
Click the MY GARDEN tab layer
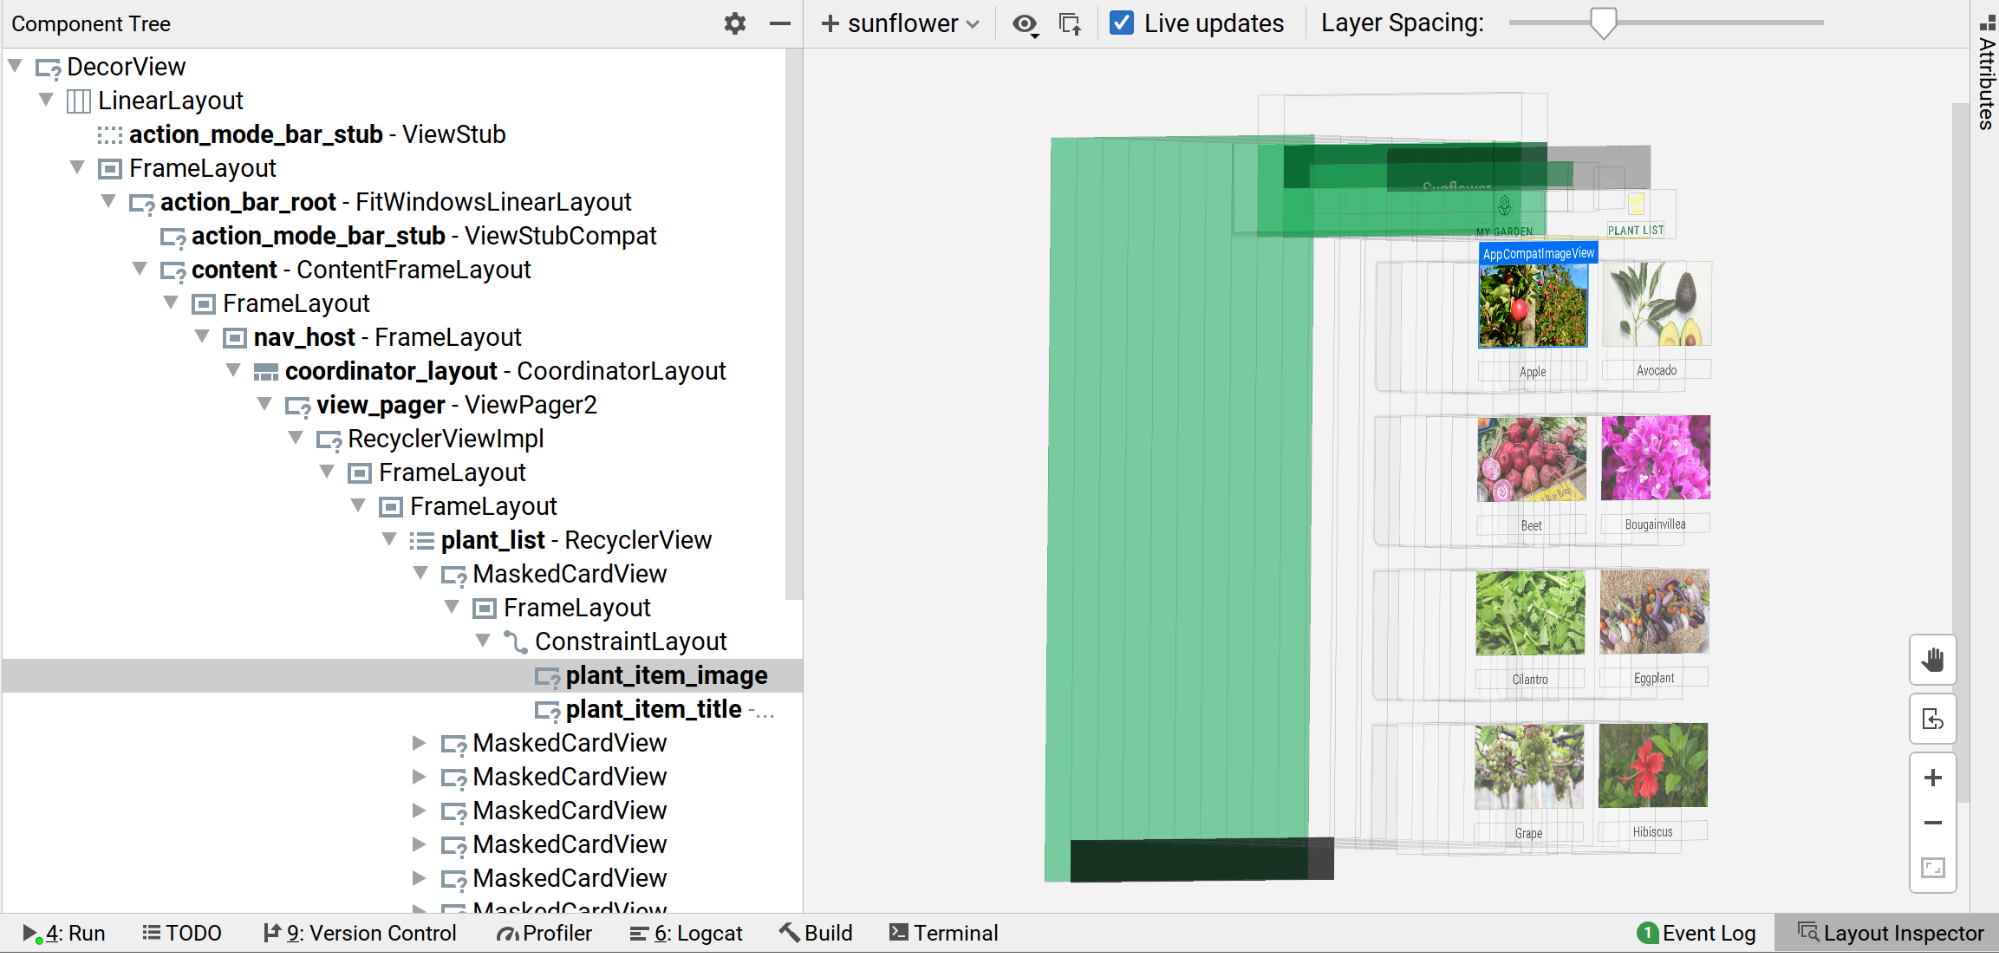(x=1505, y=231)
